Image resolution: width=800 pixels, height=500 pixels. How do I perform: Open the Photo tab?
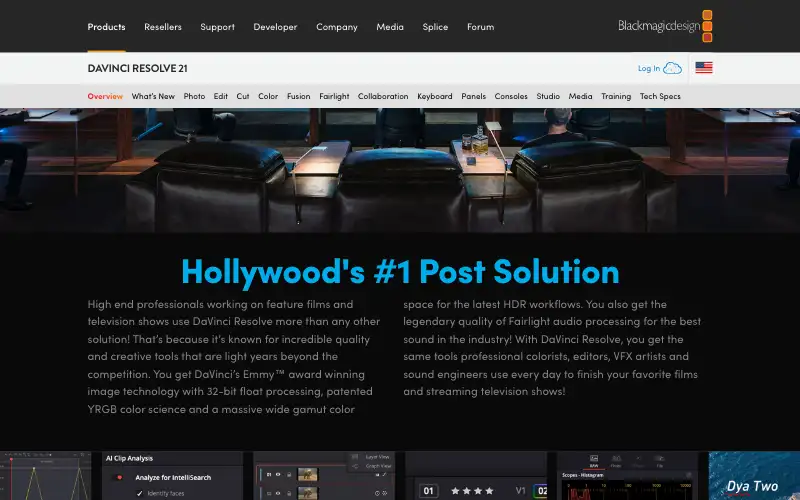click(194, 96)
